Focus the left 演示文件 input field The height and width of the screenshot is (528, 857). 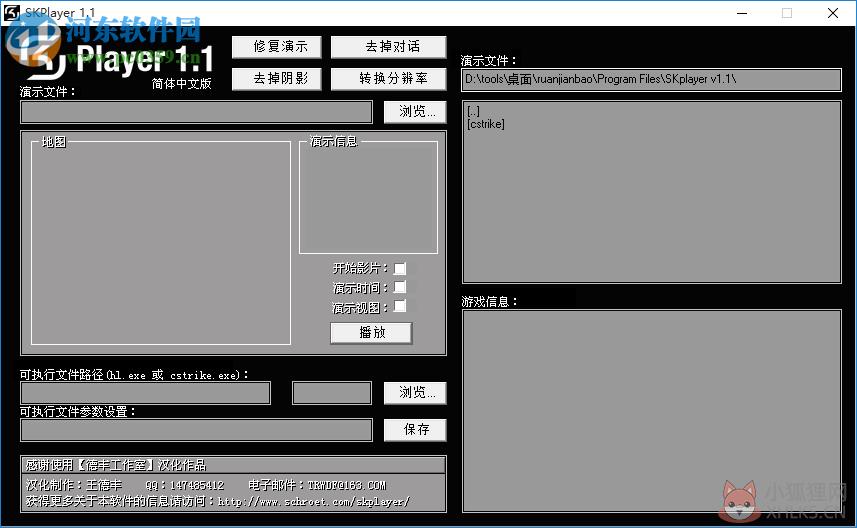pyautogui.click(x=197, y=113)
